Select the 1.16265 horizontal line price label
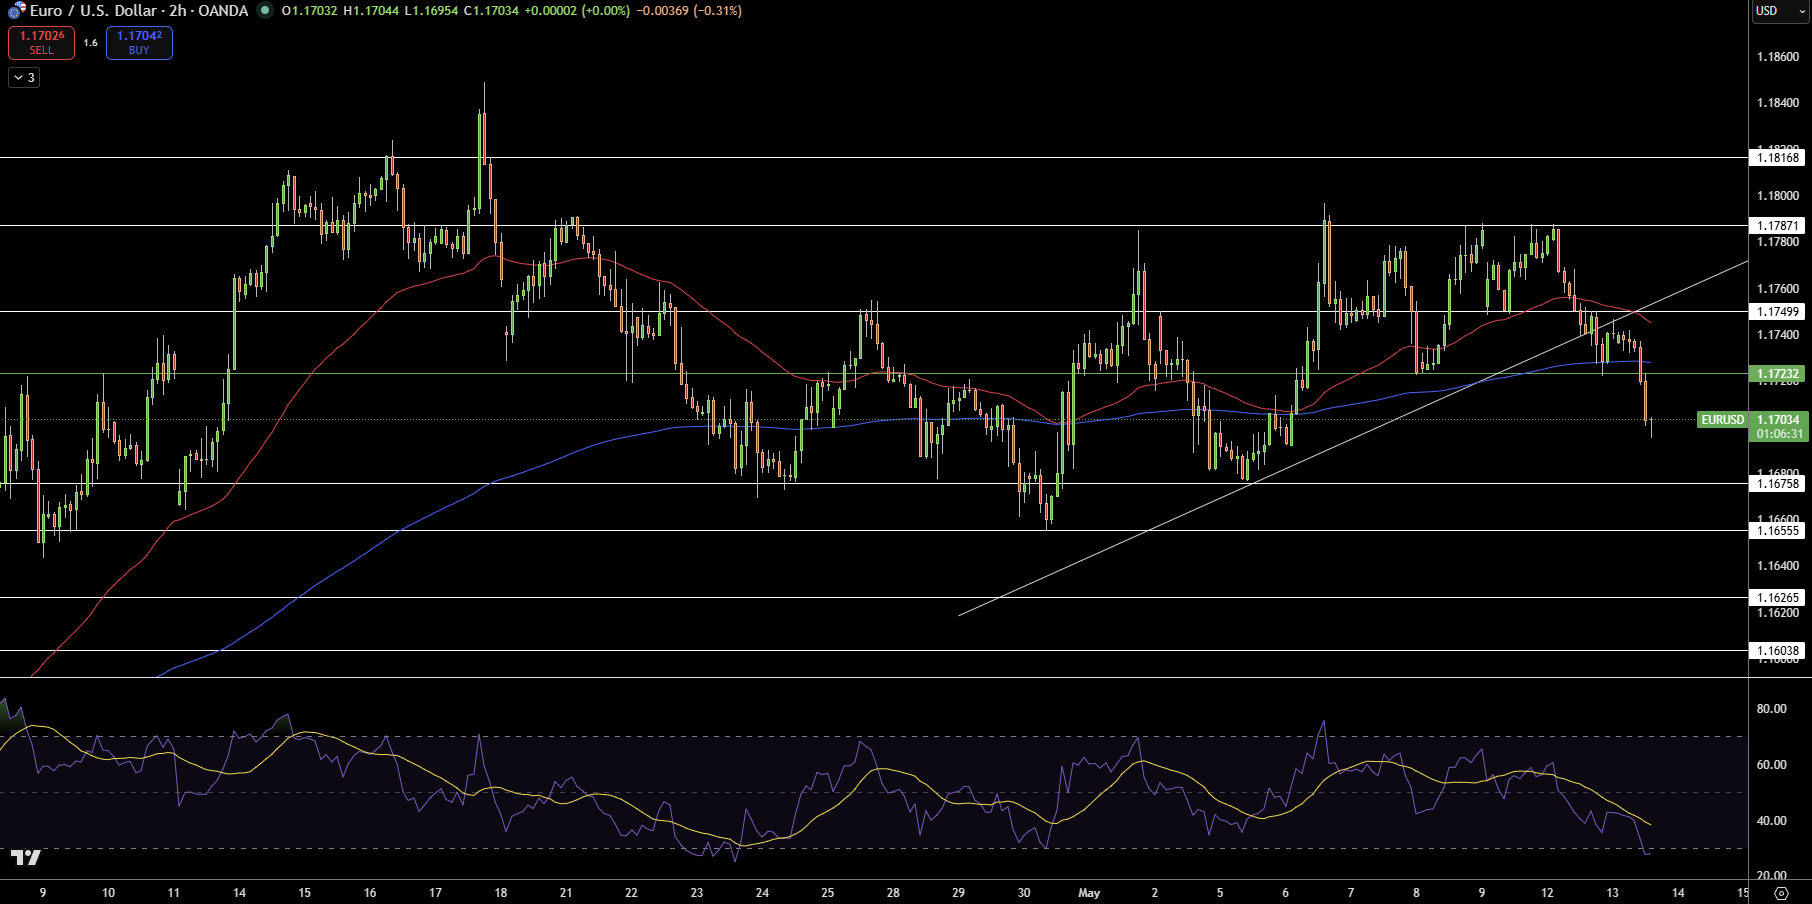Viewport: 1812px width, 904px height. coord(1778,598)
